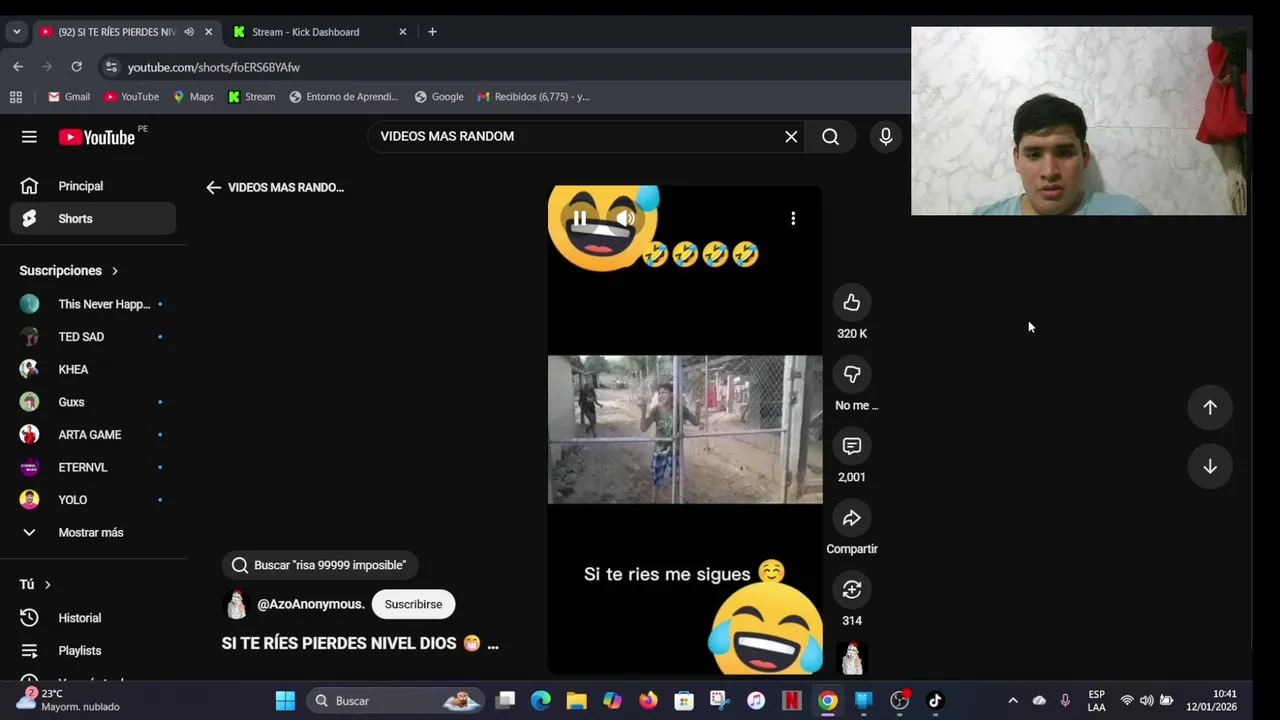This screenshot has height=720, width=1280.
Task: Mute the short with the speaker icon
Action: coord(626,218)
